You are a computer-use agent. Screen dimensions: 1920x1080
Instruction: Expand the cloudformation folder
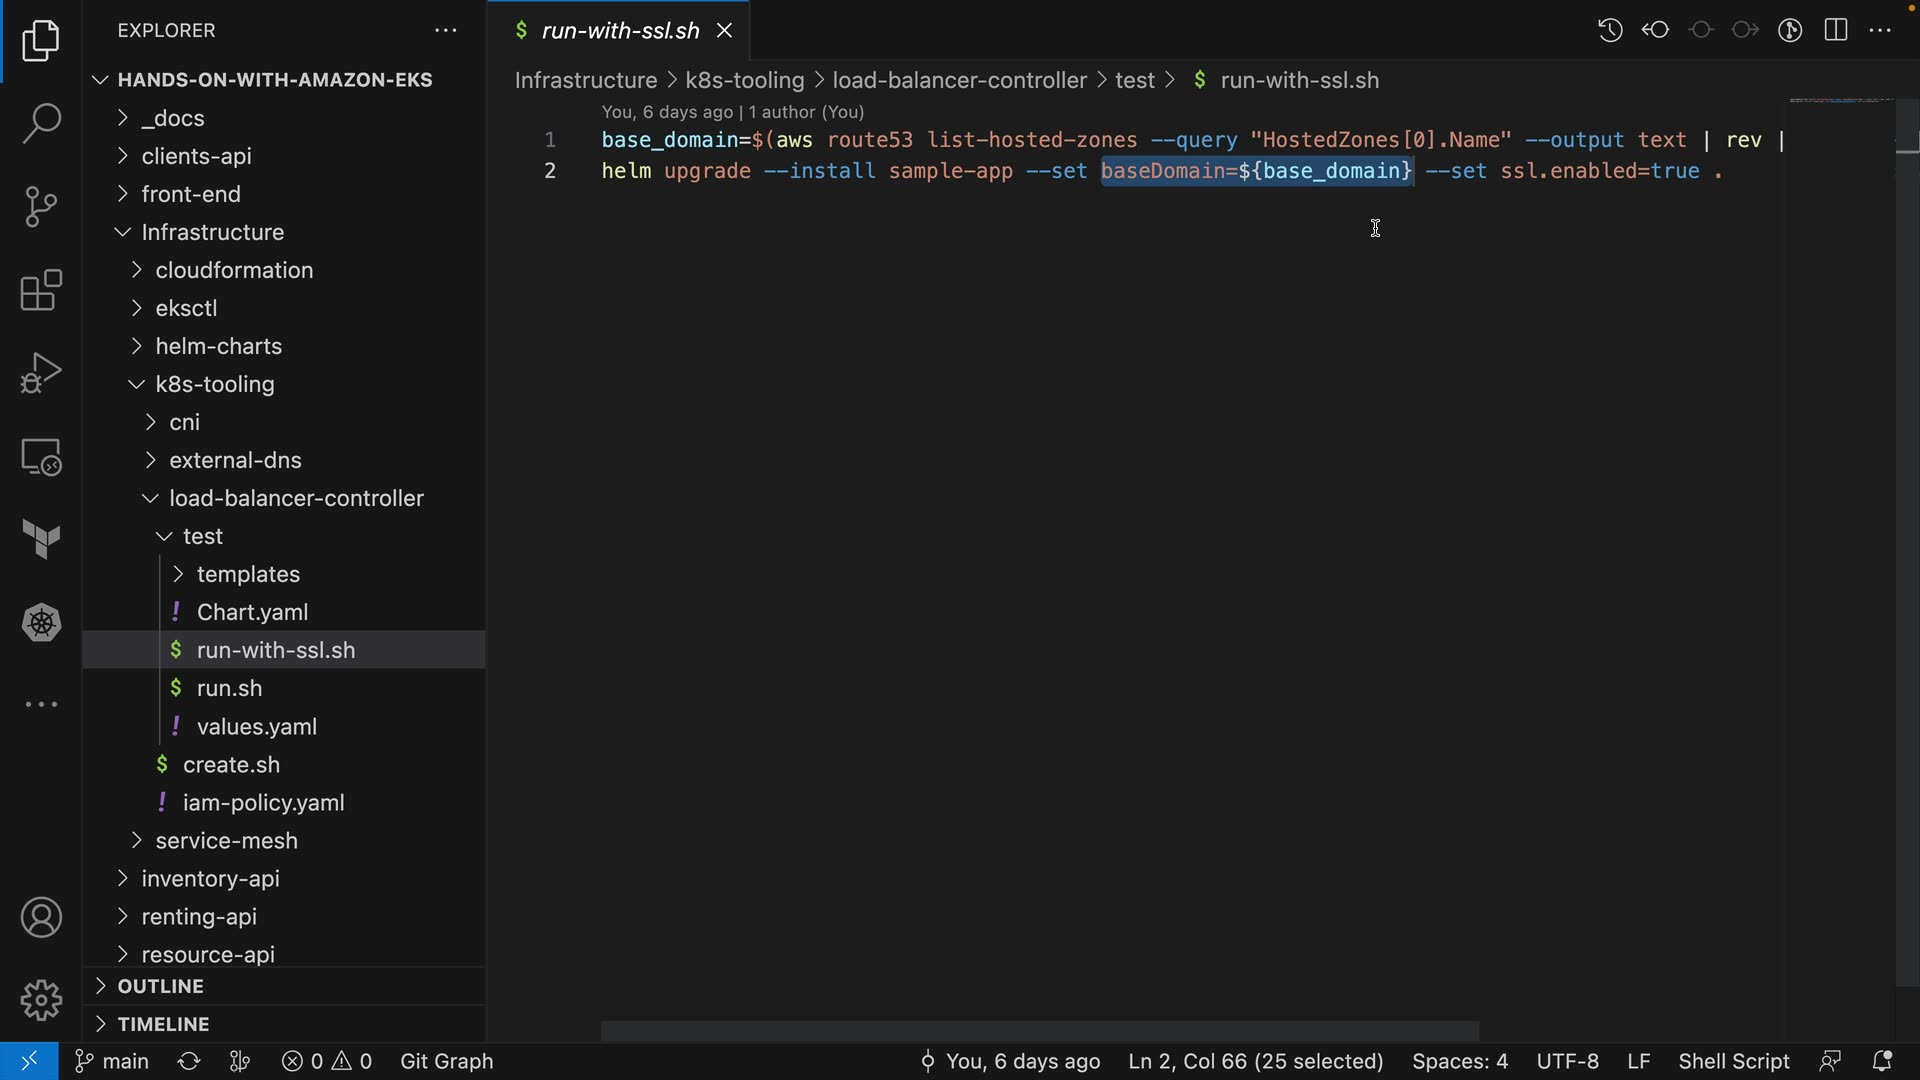[x=233, y=270]
